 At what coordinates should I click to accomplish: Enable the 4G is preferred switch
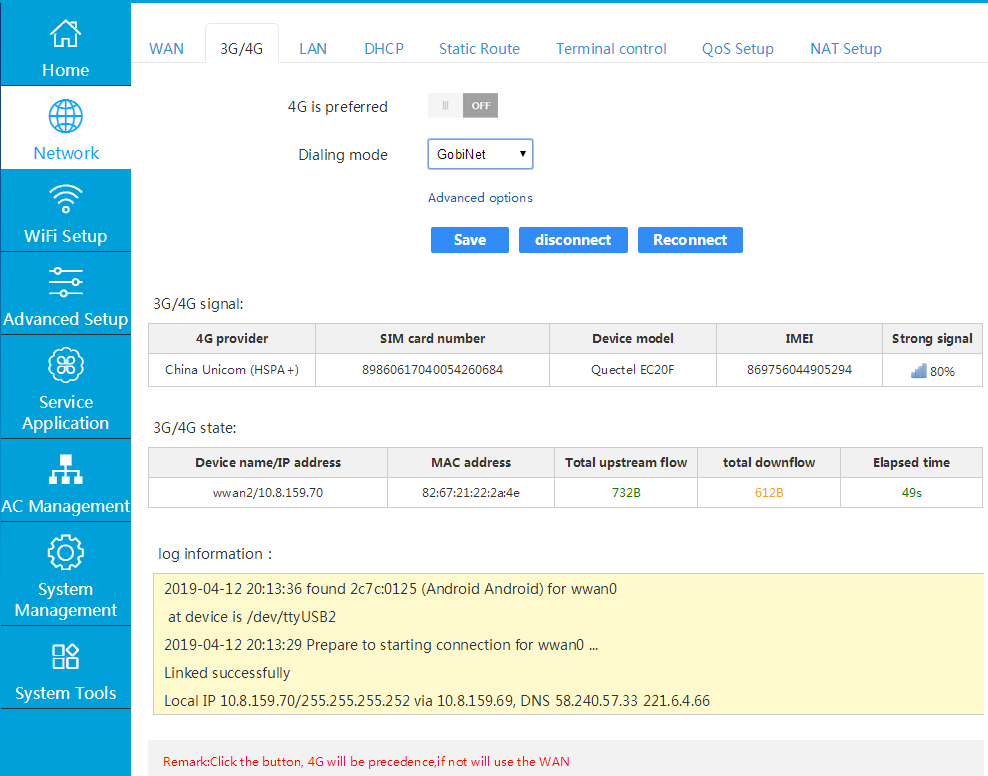tap(462, 105)
